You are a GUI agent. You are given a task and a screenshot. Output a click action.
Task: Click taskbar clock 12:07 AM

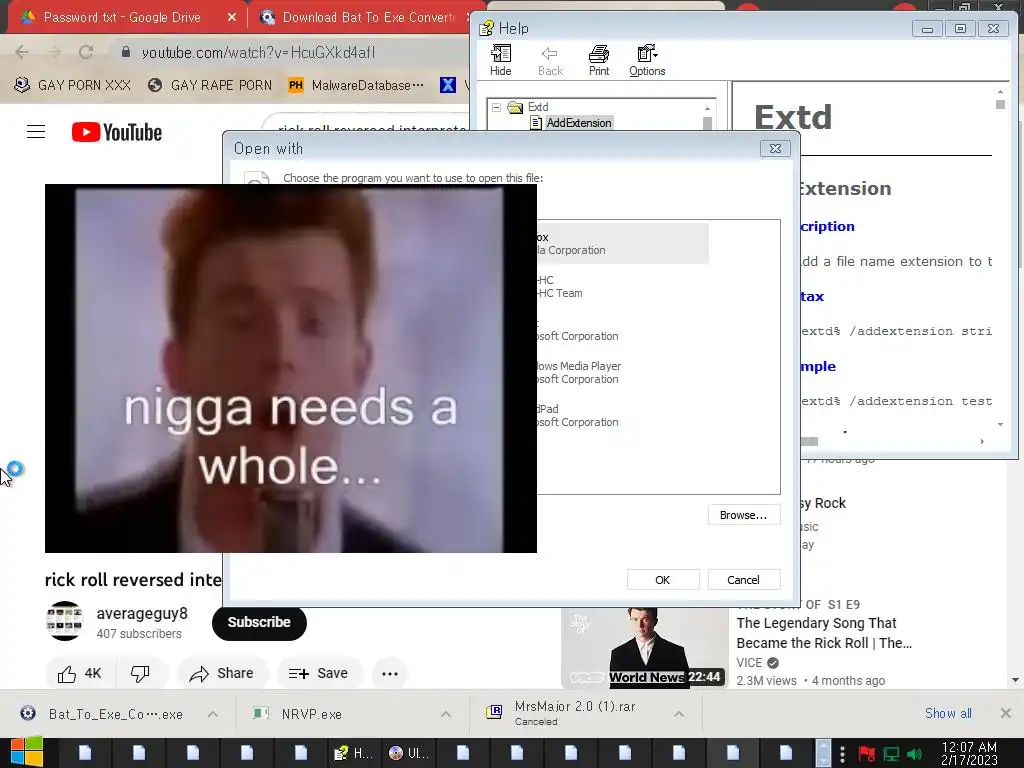pyautogui.click(x=969, y=753)
